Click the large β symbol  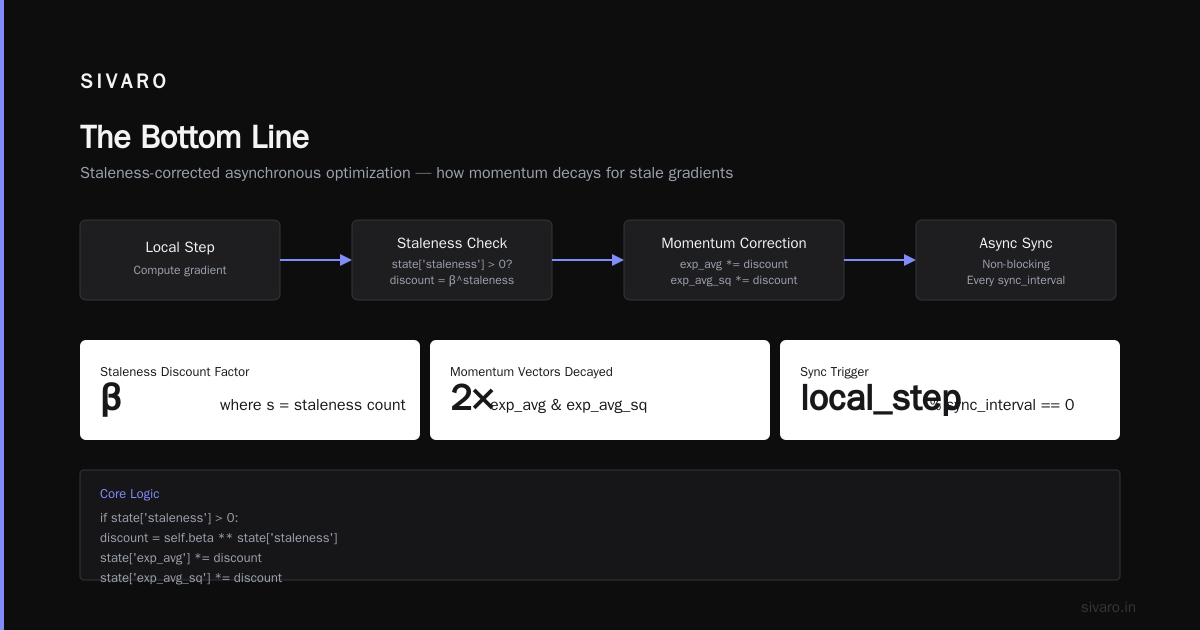111,398
